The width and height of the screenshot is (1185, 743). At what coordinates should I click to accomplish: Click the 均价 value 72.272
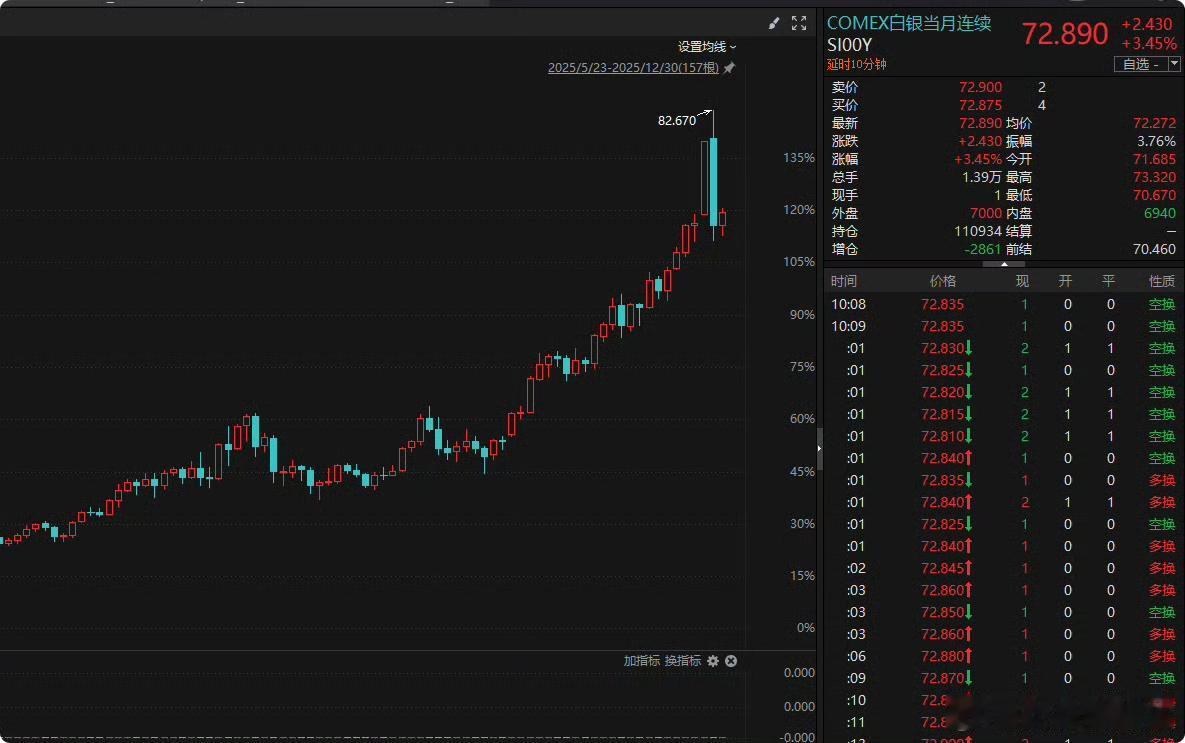coord(1154,123)
